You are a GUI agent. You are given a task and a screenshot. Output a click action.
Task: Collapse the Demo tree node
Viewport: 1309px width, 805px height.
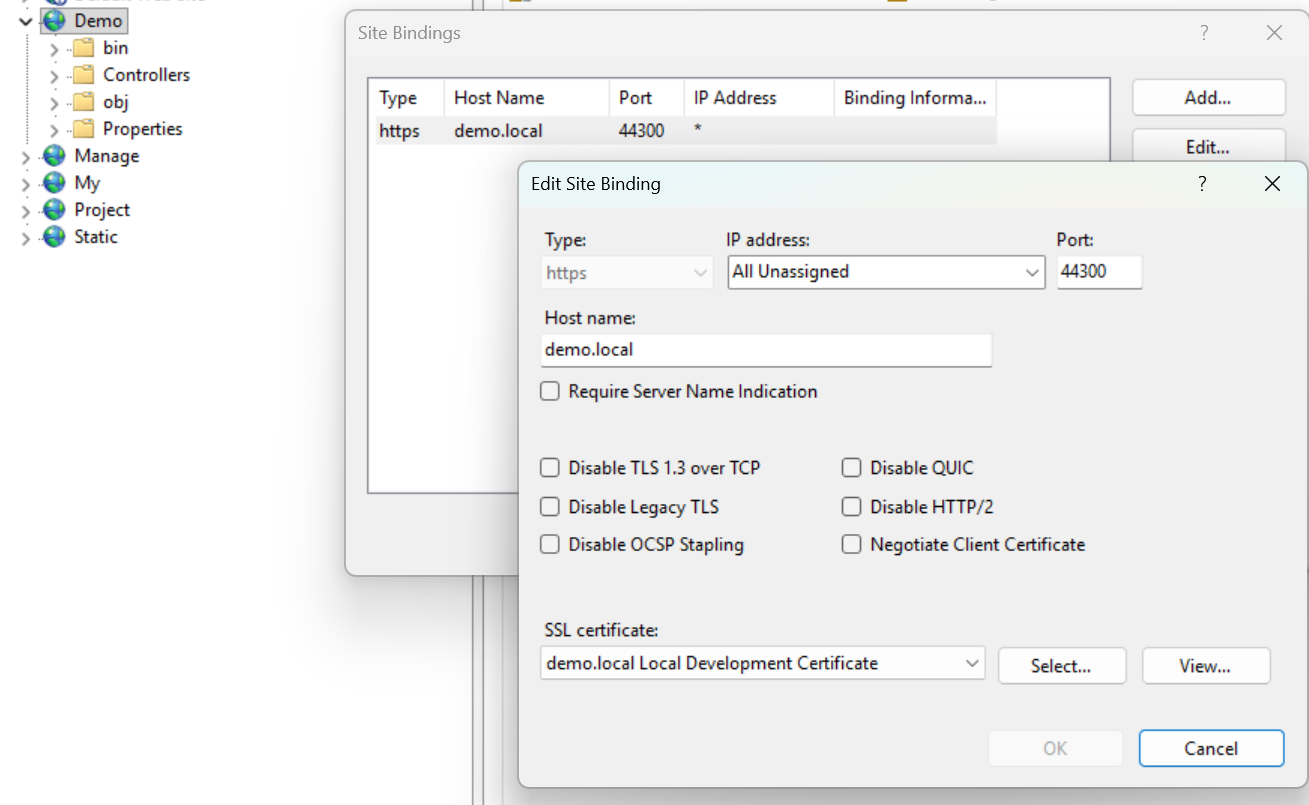click(26, 20)
